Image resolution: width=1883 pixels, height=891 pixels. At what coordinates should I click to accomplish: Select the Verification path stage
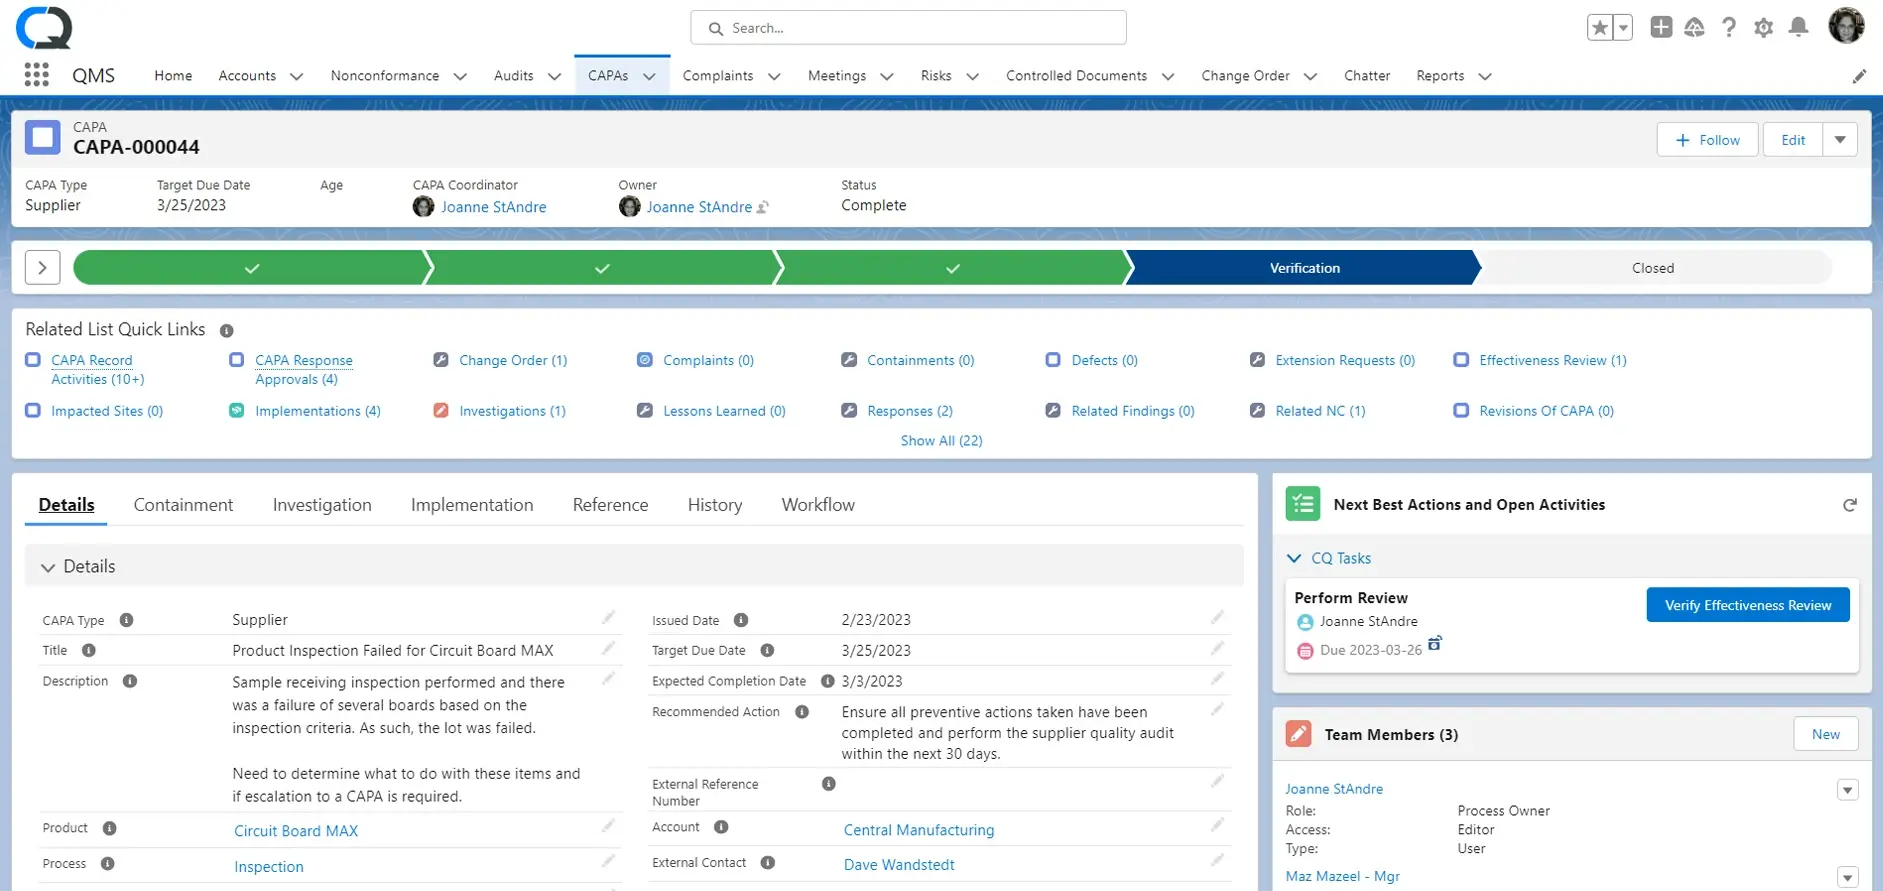pos(1304,268)
